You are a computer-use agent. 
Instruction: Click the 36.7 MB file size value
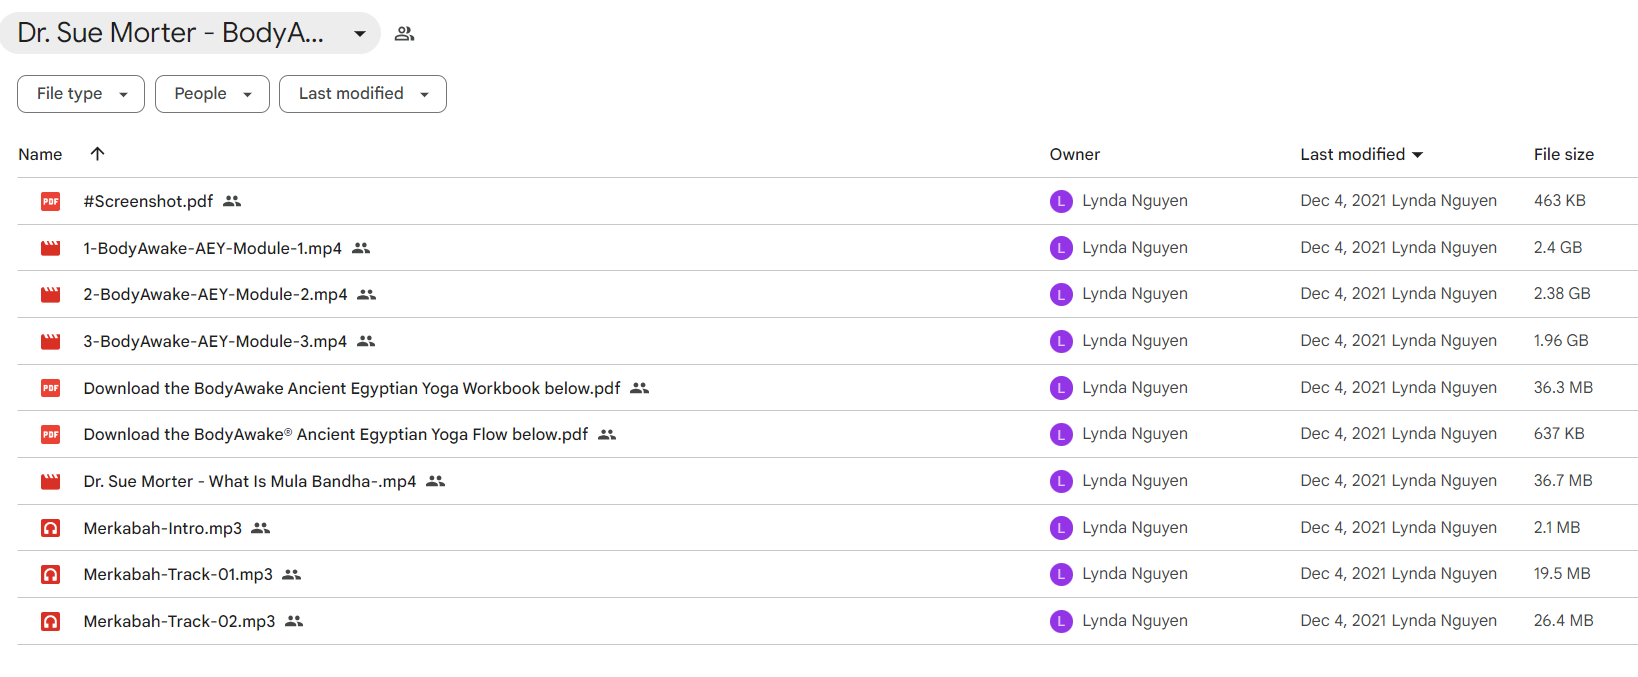[1563, 481]
